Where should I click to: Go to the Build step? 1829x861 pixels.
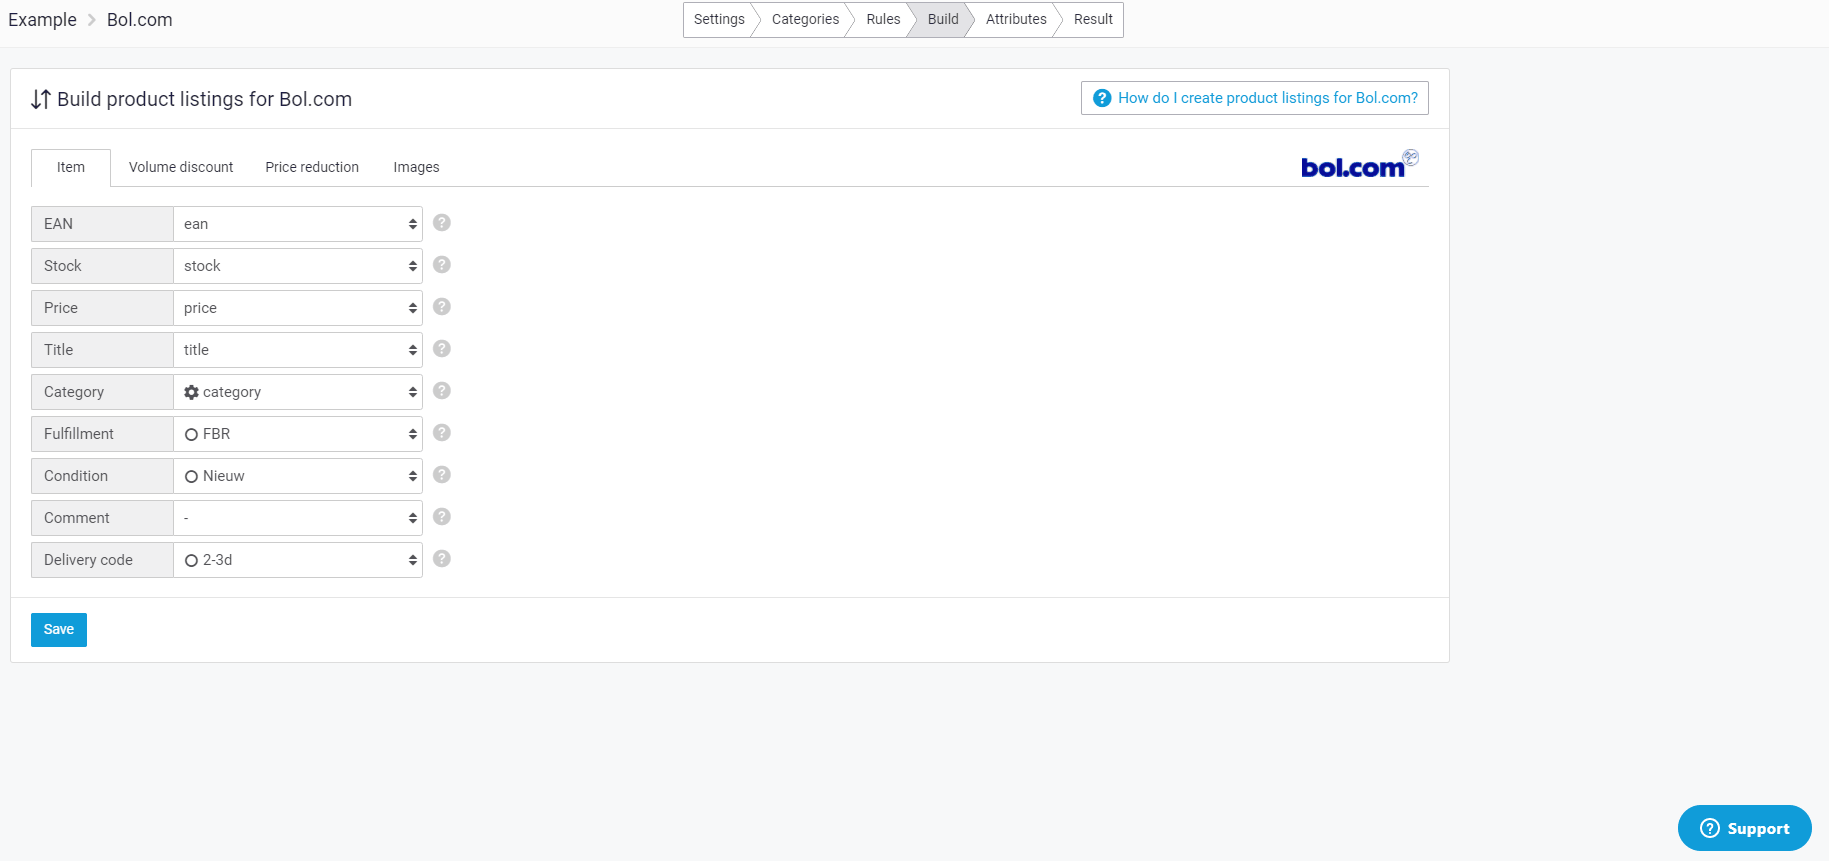943,19
